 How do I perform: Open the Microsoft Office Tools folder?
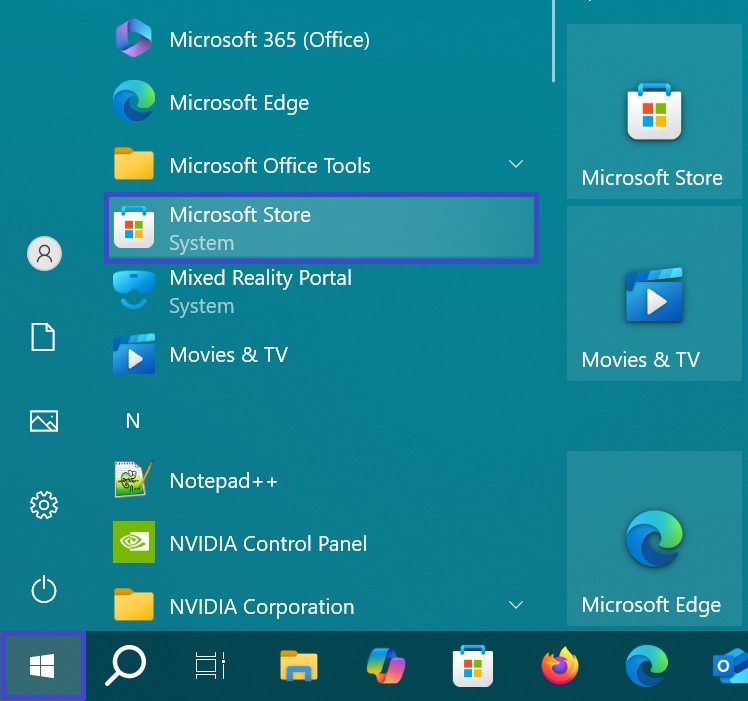click(322, 166)
